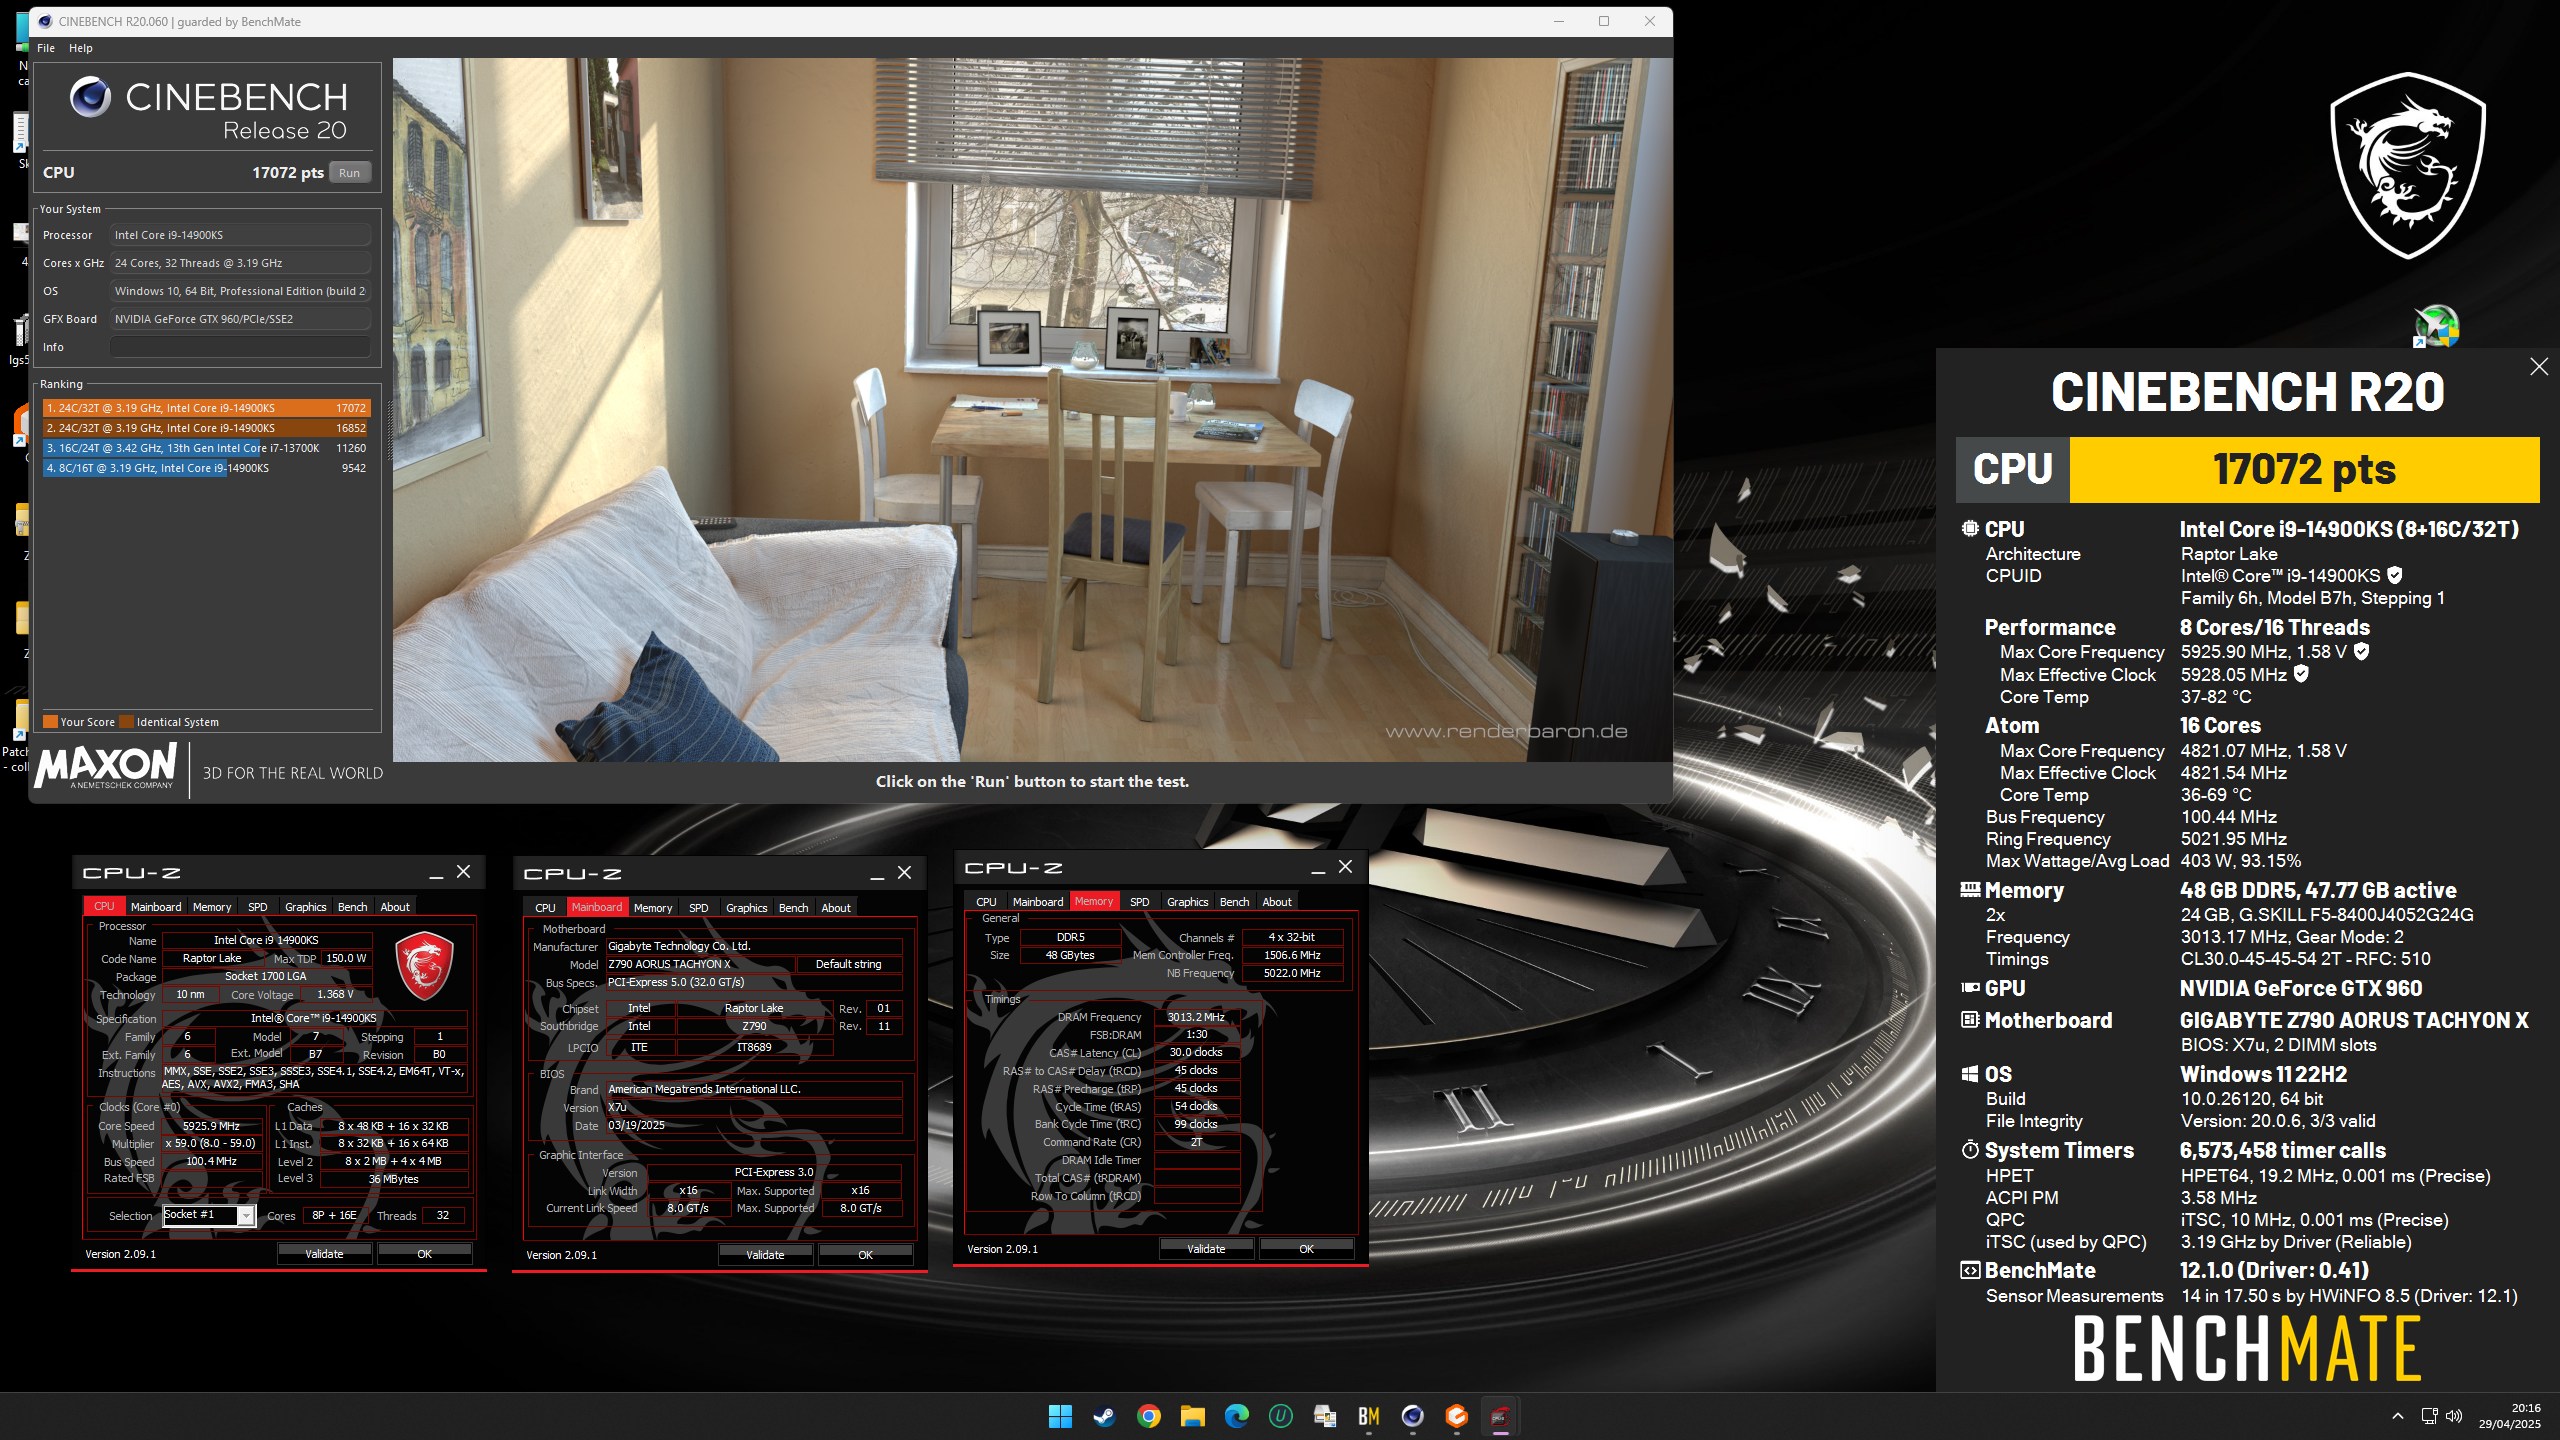Open the green circled U taskbar app
Viewport: 2560px width, 1440px height.
(x=1281, y=1416)
